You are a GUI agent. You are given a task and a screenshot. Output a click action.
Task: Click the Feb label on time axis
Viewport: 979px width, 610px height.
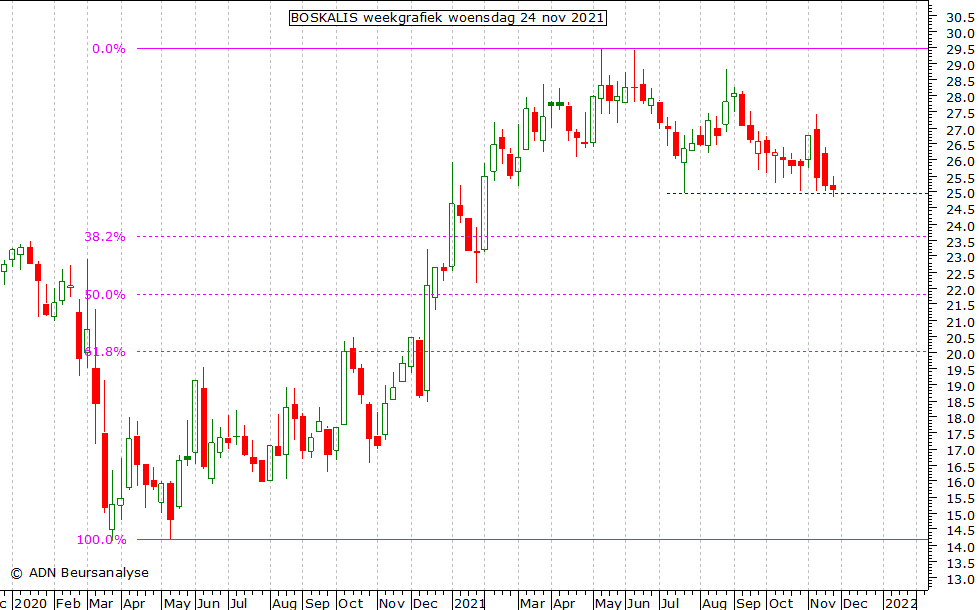pos(68,603)
